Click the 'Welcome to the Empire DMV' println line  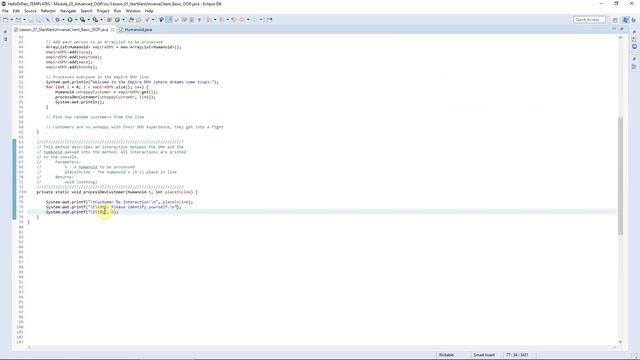tap(132, 82)
